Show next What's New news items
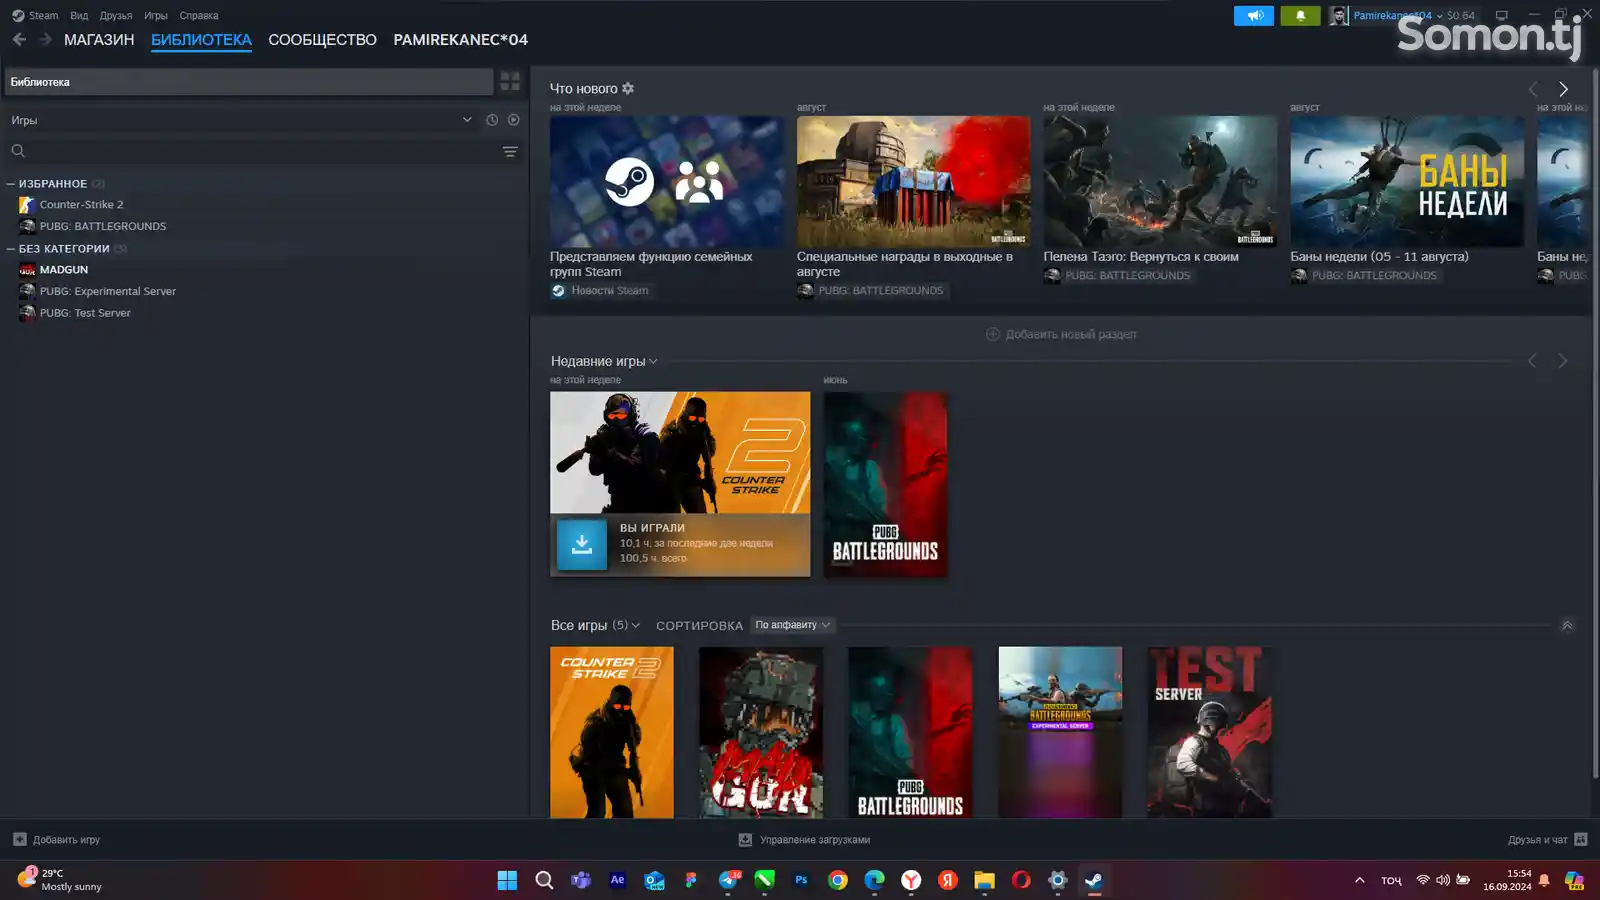The width and height of the screenshot is (1600, 900). click(x=1563, y=89)
